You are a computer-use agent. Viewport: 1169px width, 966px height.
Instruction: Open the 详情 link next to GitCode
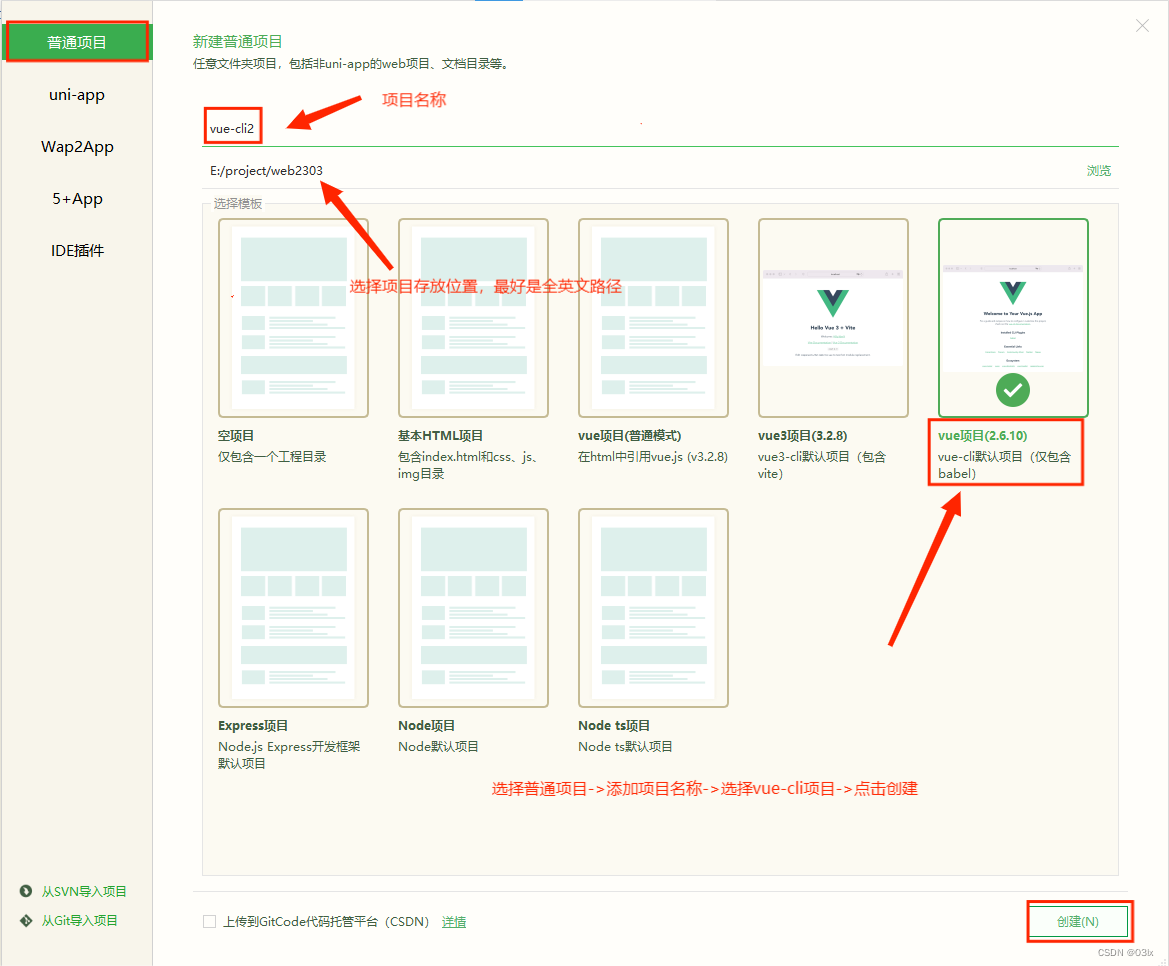coord(454,921)
